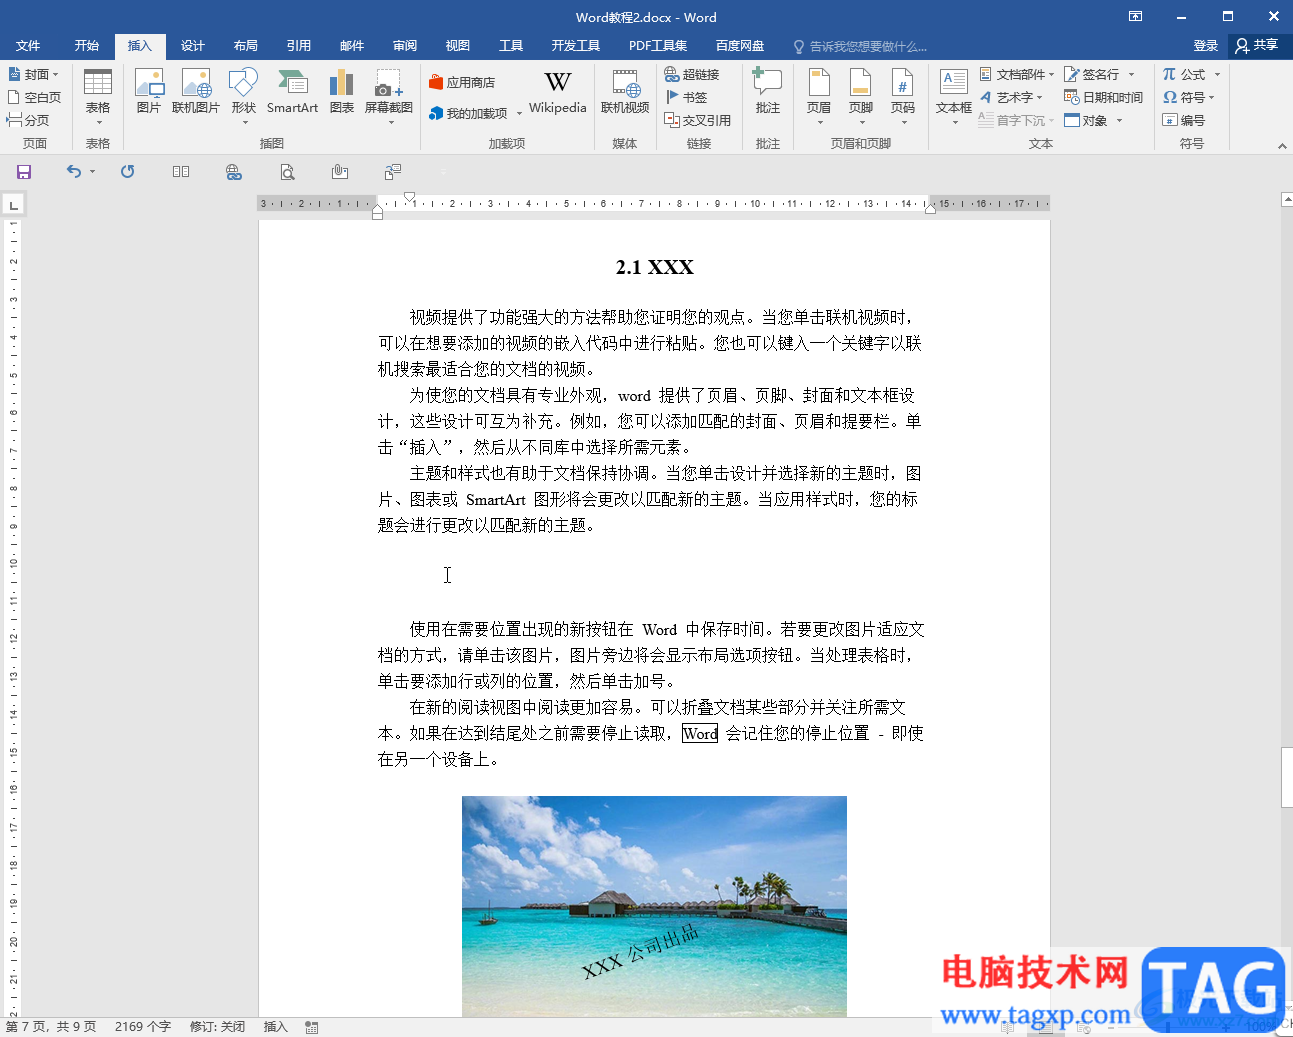Click the paperclip envelope attachment icon
Screen dimensions: 1293x1037
pos(340,172)
